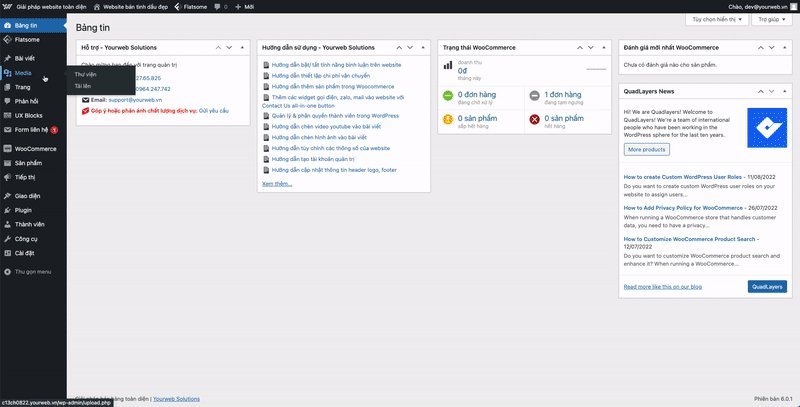Image resolution: width=800 pixels, height=407 pixels.
Task: Open the Trợ giúp help dropdown
Action: (773, 19)
